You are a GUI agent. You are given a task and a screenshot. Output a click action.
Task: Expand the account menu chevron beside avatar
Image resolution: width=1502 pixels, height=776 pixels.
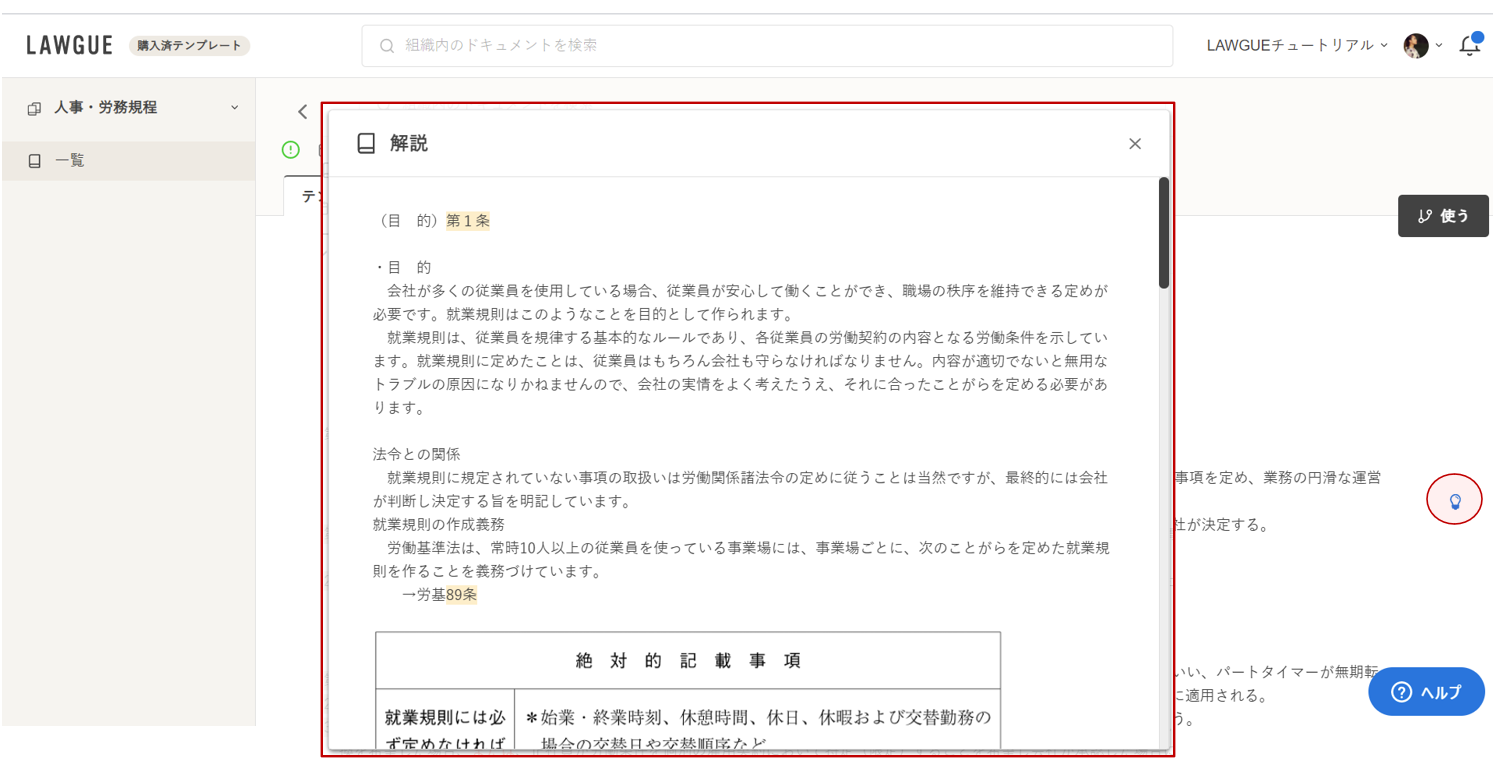pos(1439,46)
